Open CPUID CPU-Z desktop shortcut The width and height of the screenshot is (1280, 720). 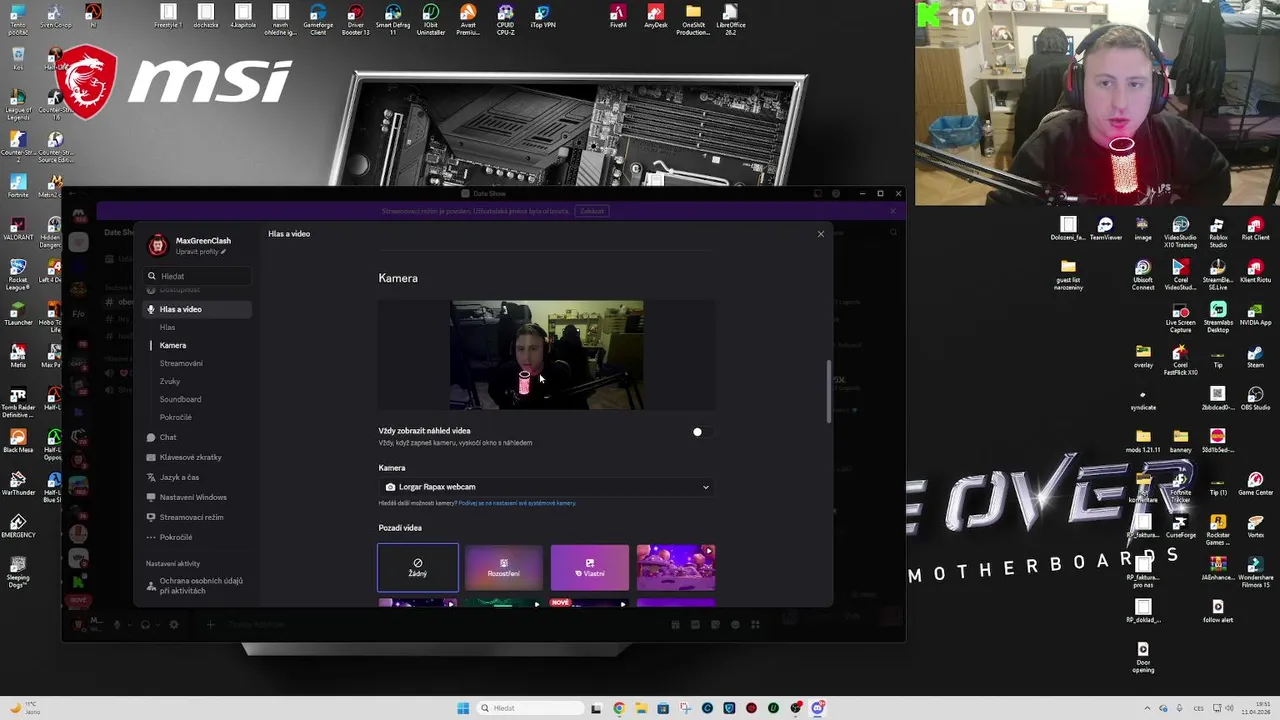[x=505, y=19]
